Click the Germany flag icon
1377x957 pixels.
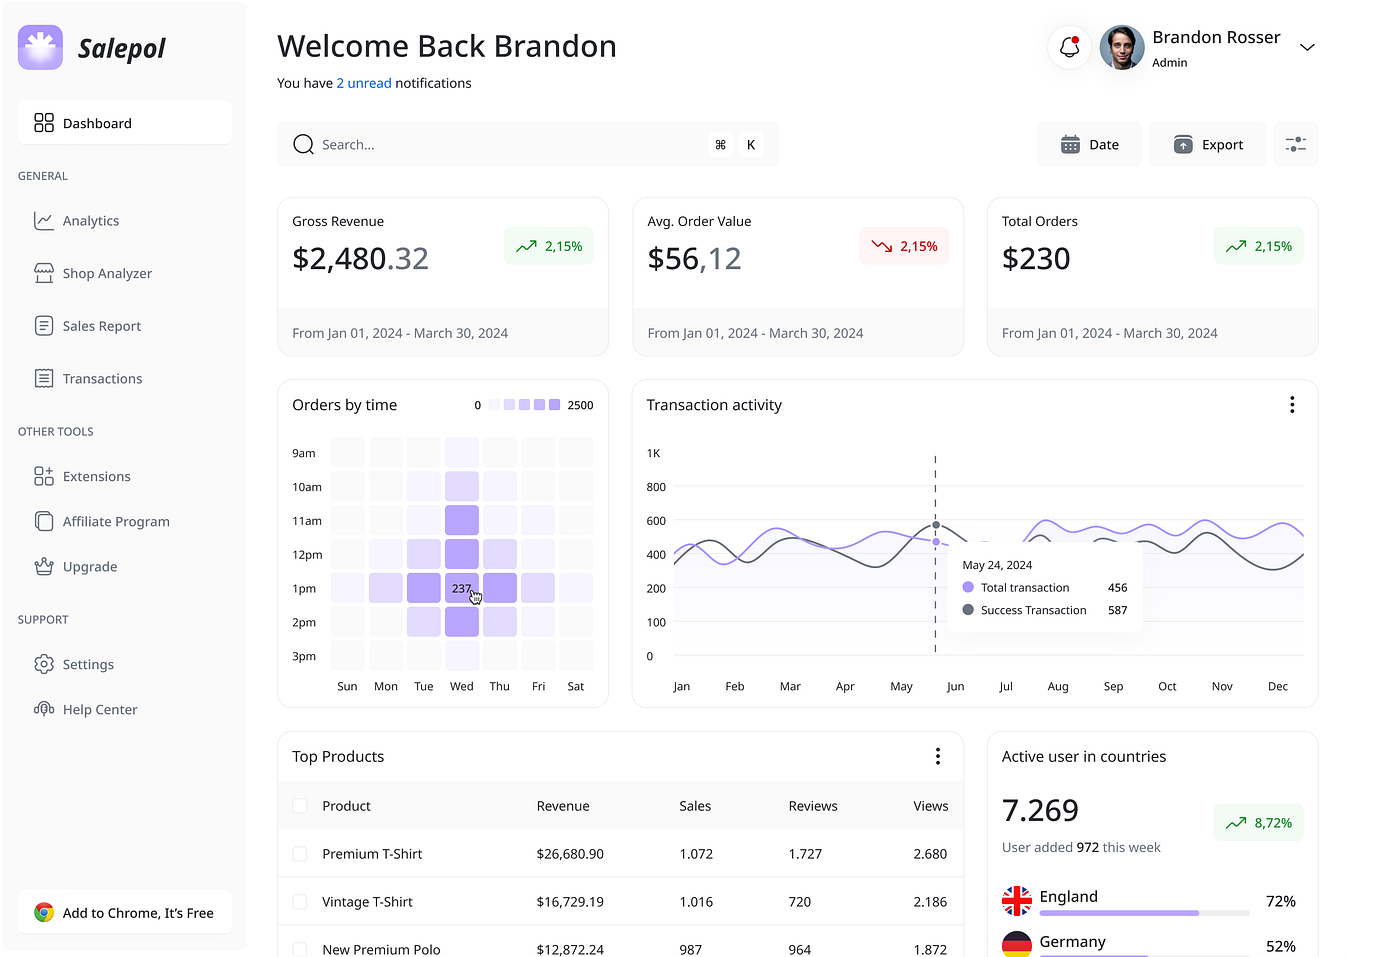[x=1017, y=945]
